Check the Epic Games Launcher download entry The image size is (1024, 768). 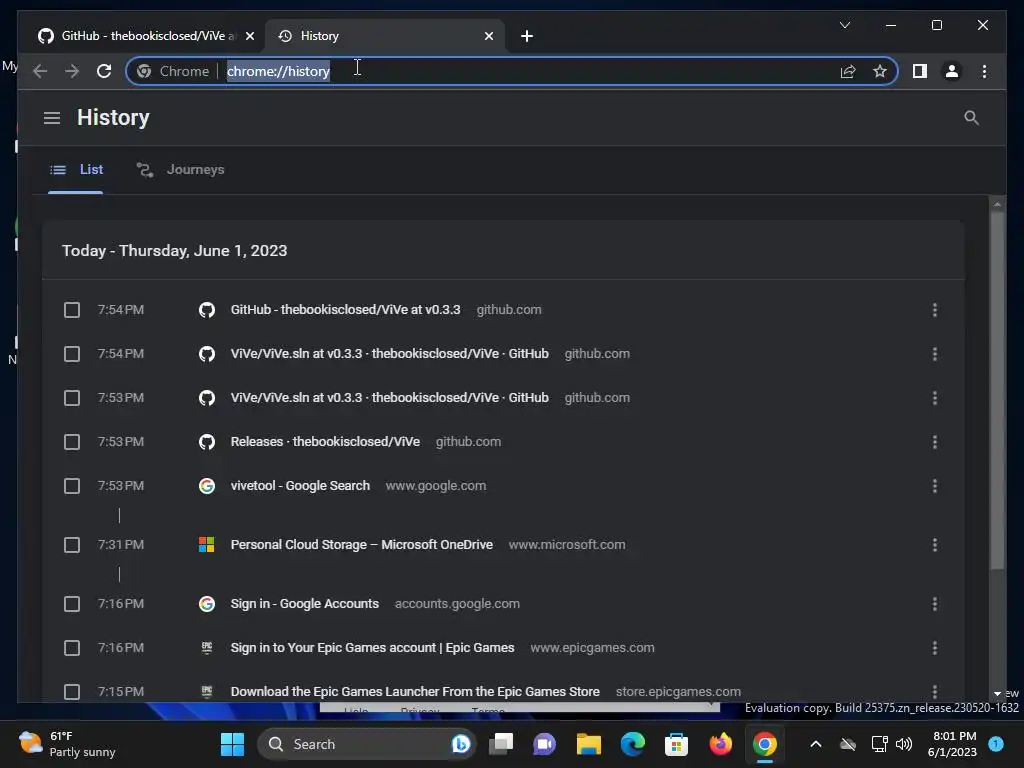pyautogui.click(x=72, y=692)
